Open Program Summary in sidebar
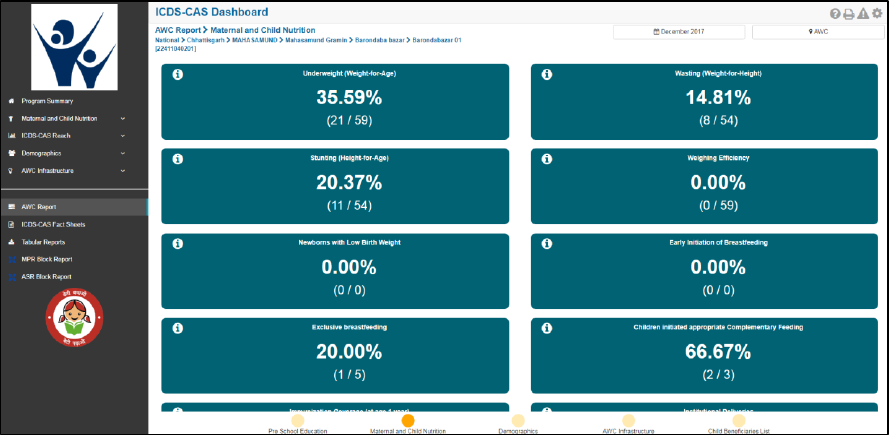Screen dimensions: 889x435 click(47, 101)
